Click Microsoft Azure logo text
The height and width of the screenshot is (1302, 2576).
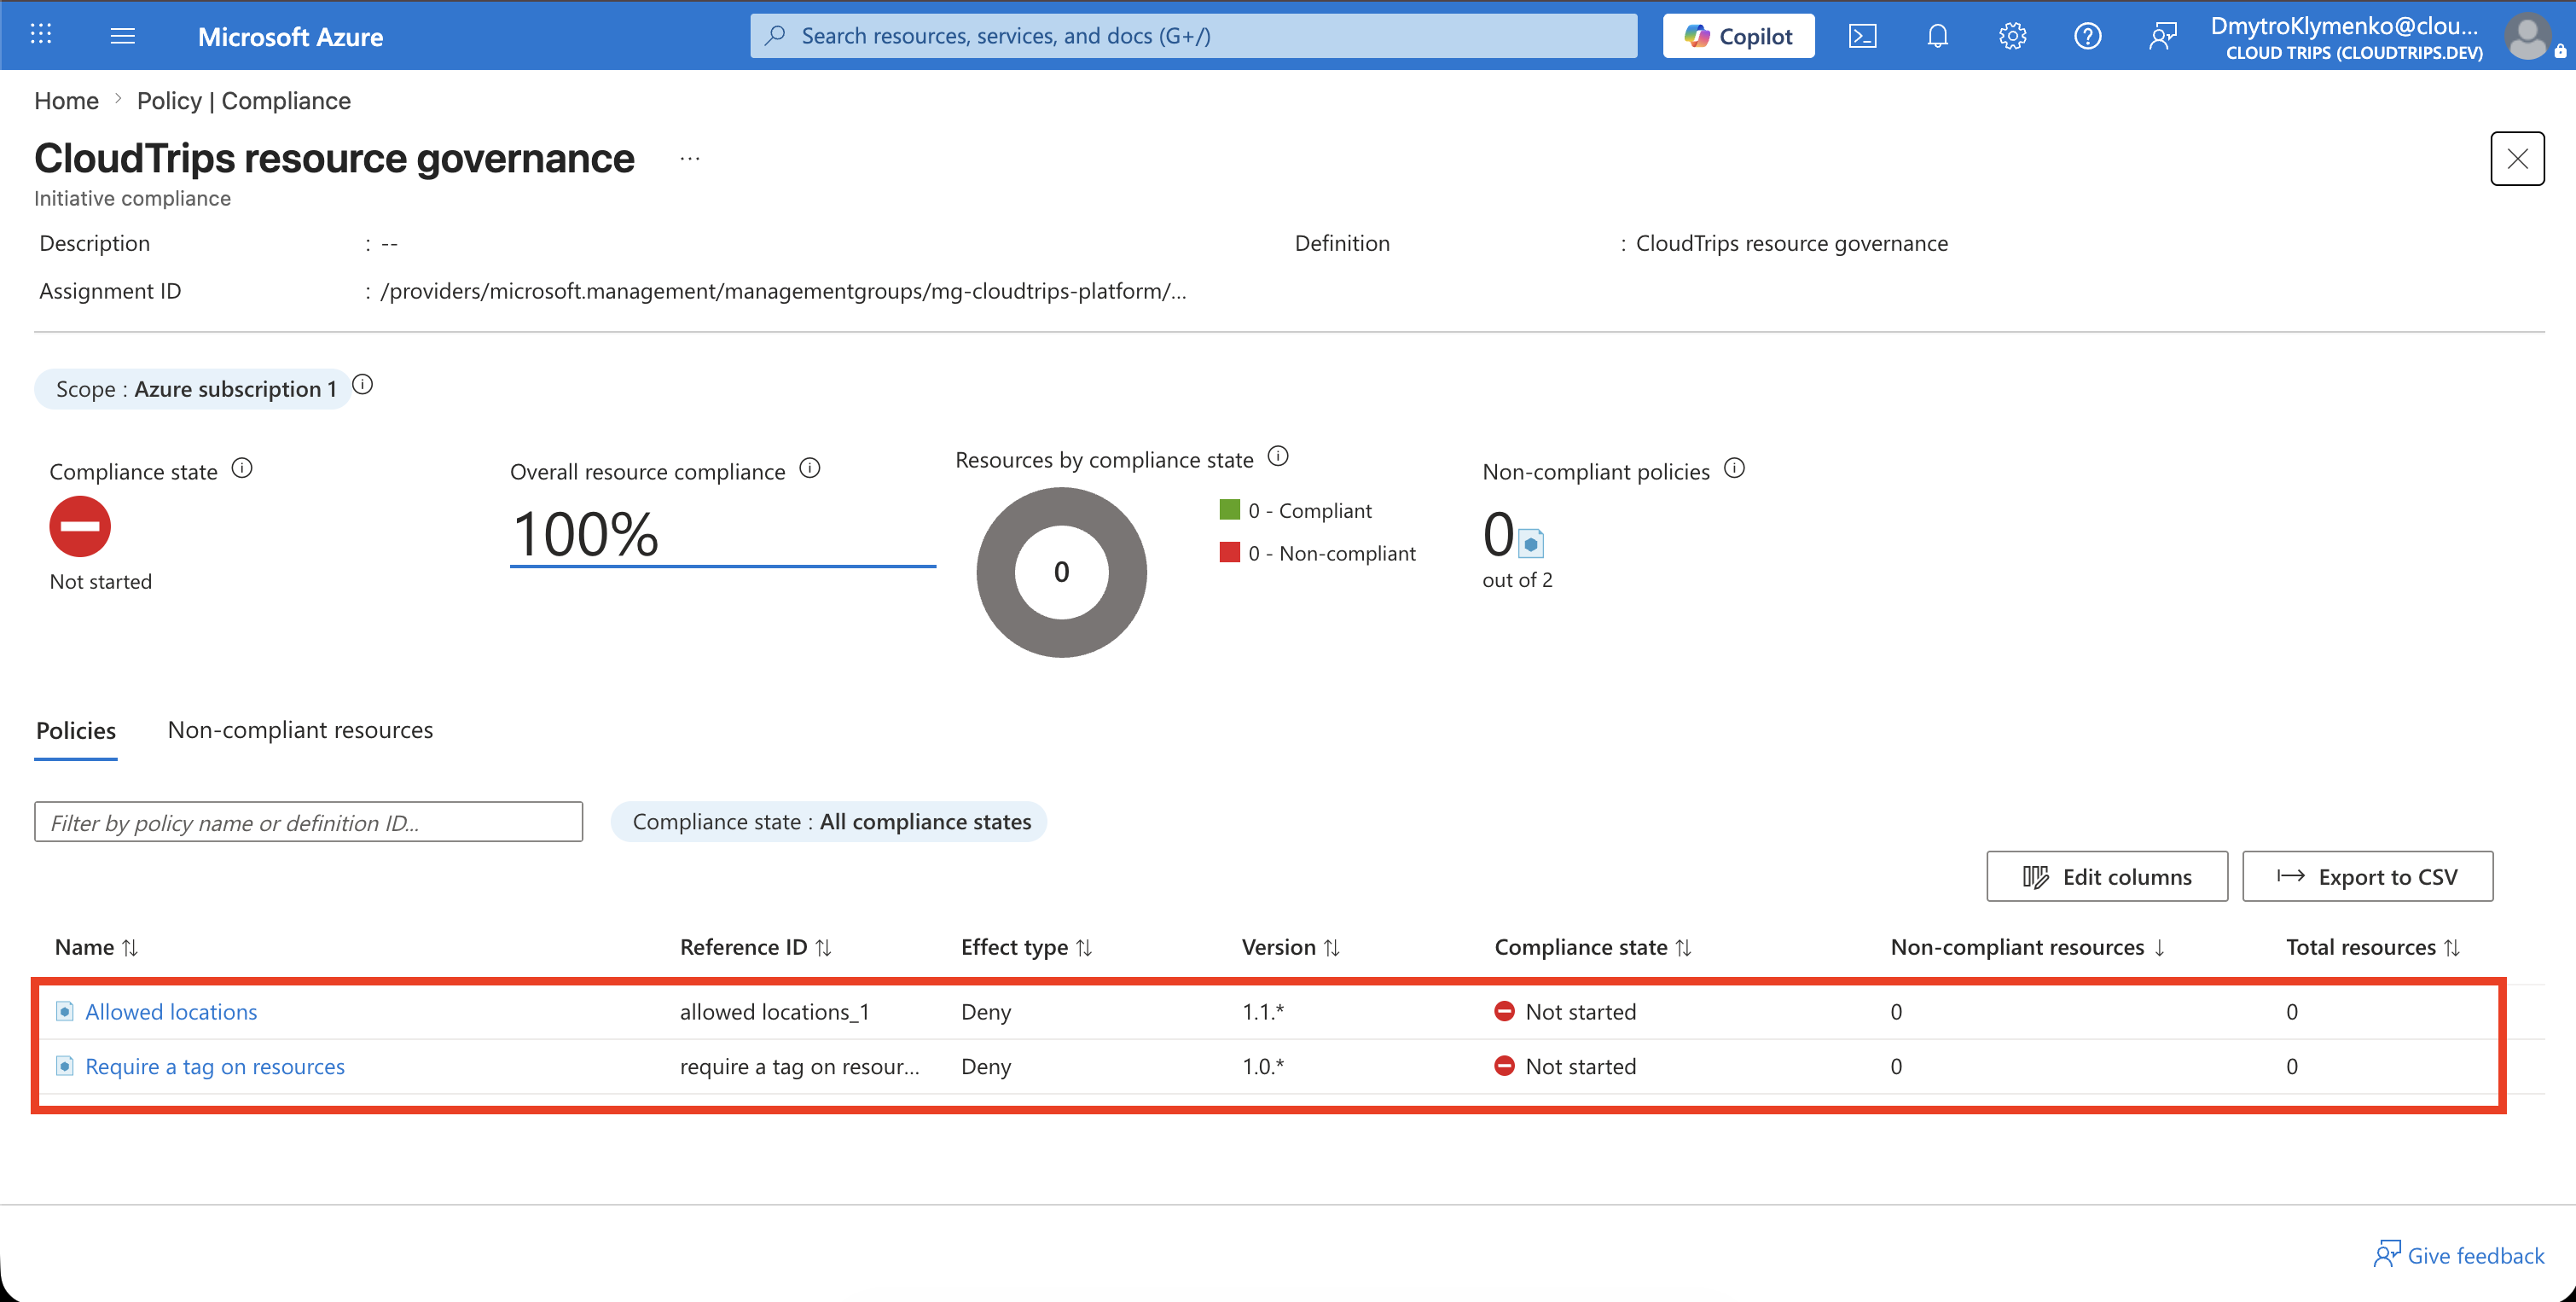[x=290, y=37]
